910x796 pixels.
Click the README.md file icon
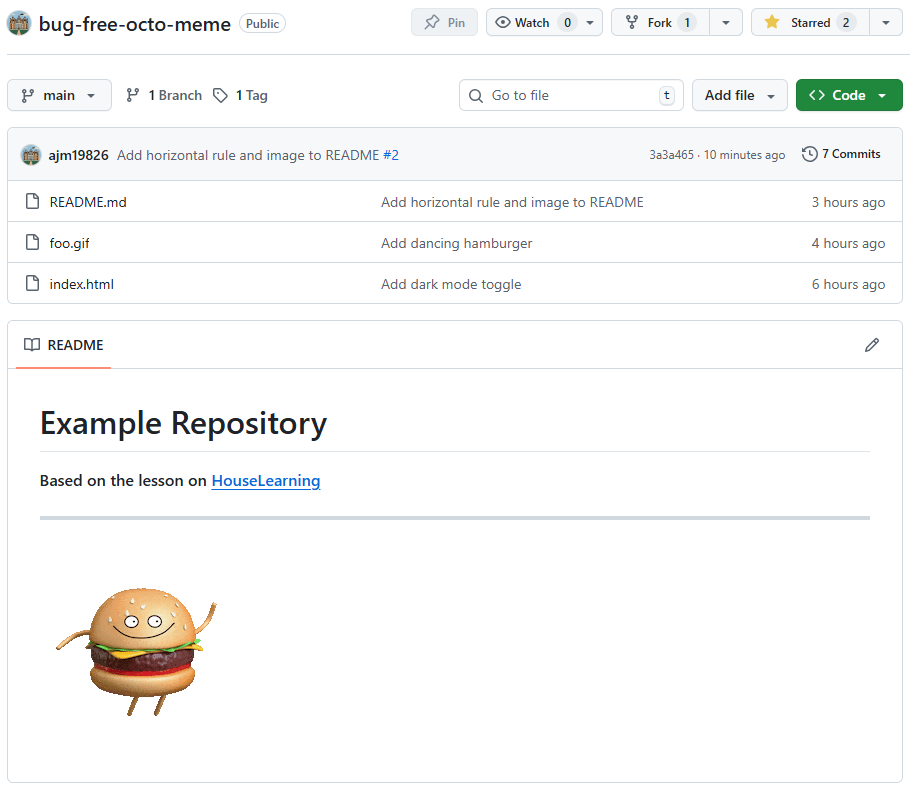click(x=33, y=202)
